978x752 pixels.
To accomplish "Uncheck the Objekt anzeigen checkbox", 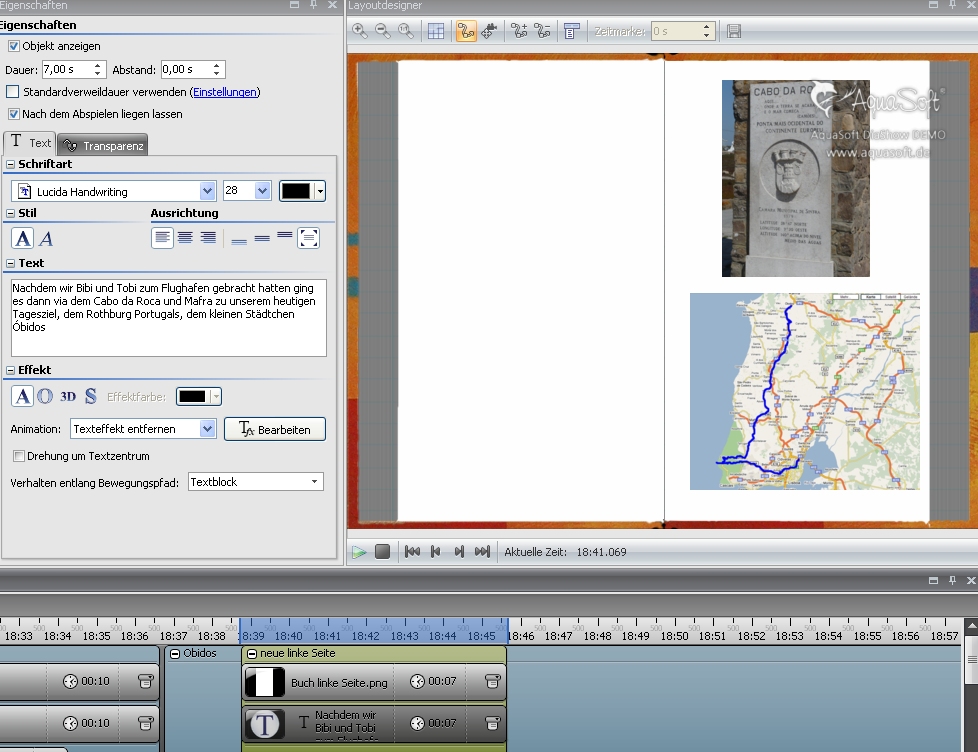I will (14, 46).
